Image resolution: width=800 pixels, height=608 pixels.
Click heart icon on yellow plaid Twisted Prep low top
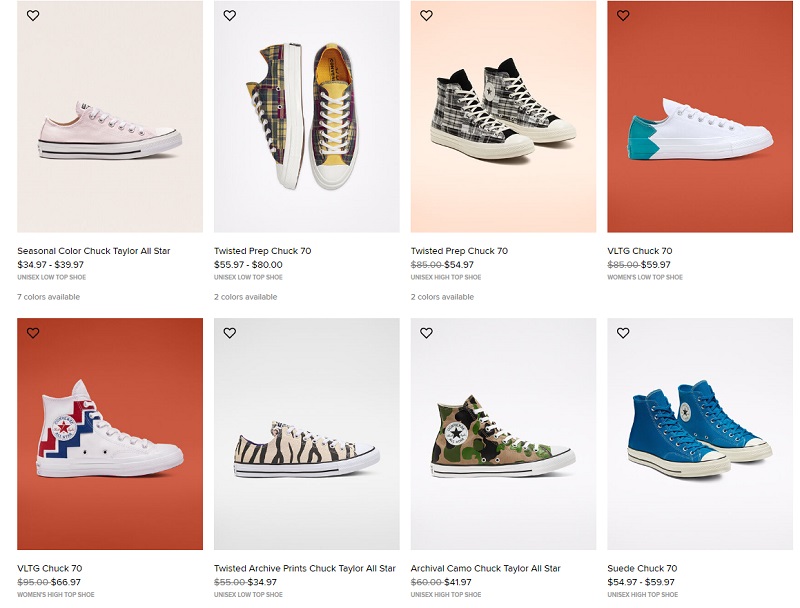pos(230,16)
